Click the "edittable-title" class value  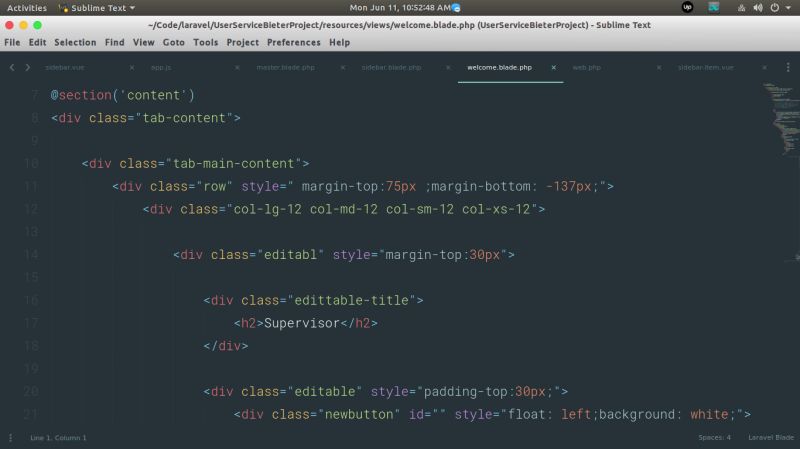351,300
